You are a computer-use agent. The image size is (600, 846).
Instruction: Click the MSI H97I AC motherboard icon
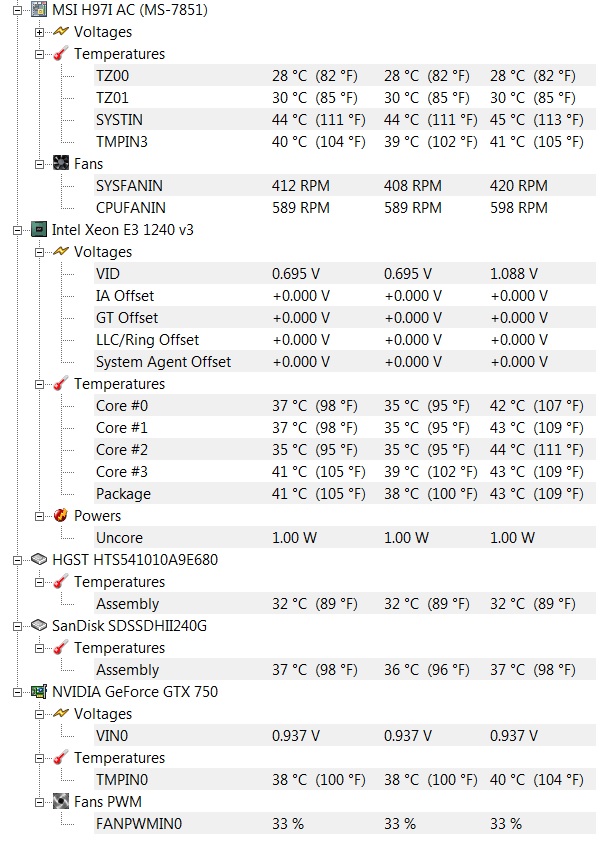coord(39,10)
